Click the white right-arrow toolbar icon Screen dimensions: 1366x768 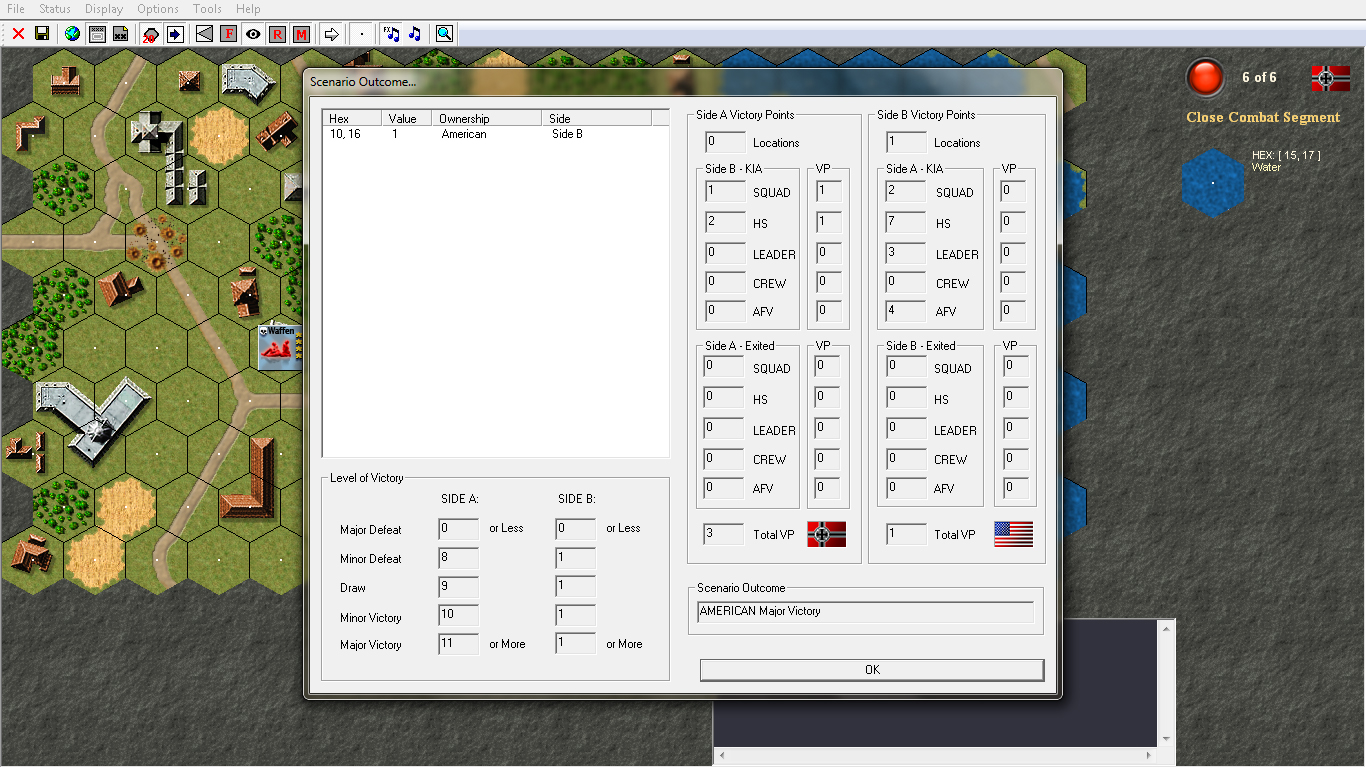pos(331,34)
